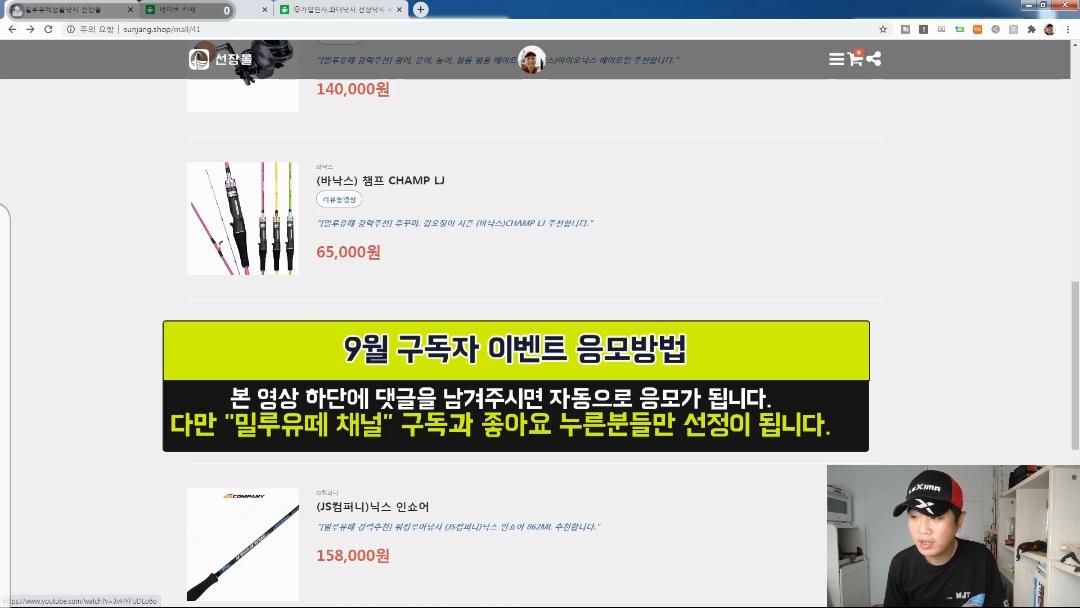Click the baitcasting reel product thumbnail
This screenshot has width=1080, height=608.
pyautogui.click(x=242, y=77)
